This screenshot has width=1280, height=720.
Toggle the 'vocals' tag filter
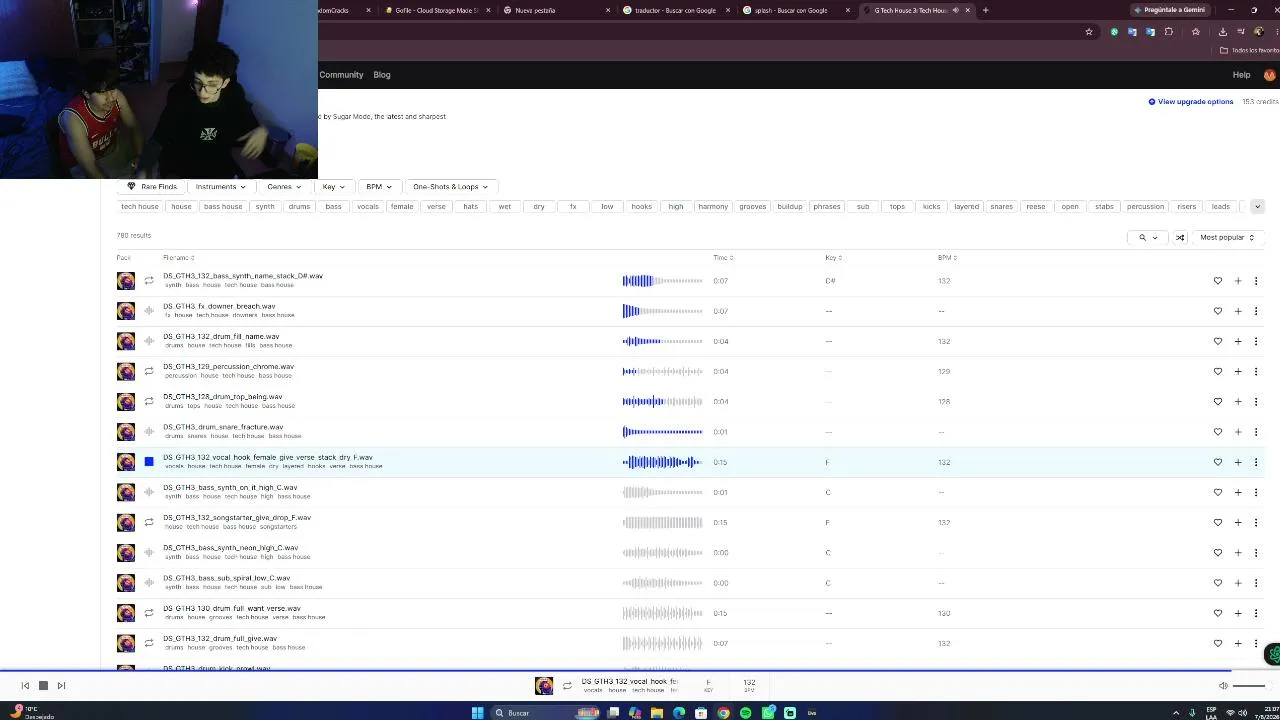(x=368, y=206)
